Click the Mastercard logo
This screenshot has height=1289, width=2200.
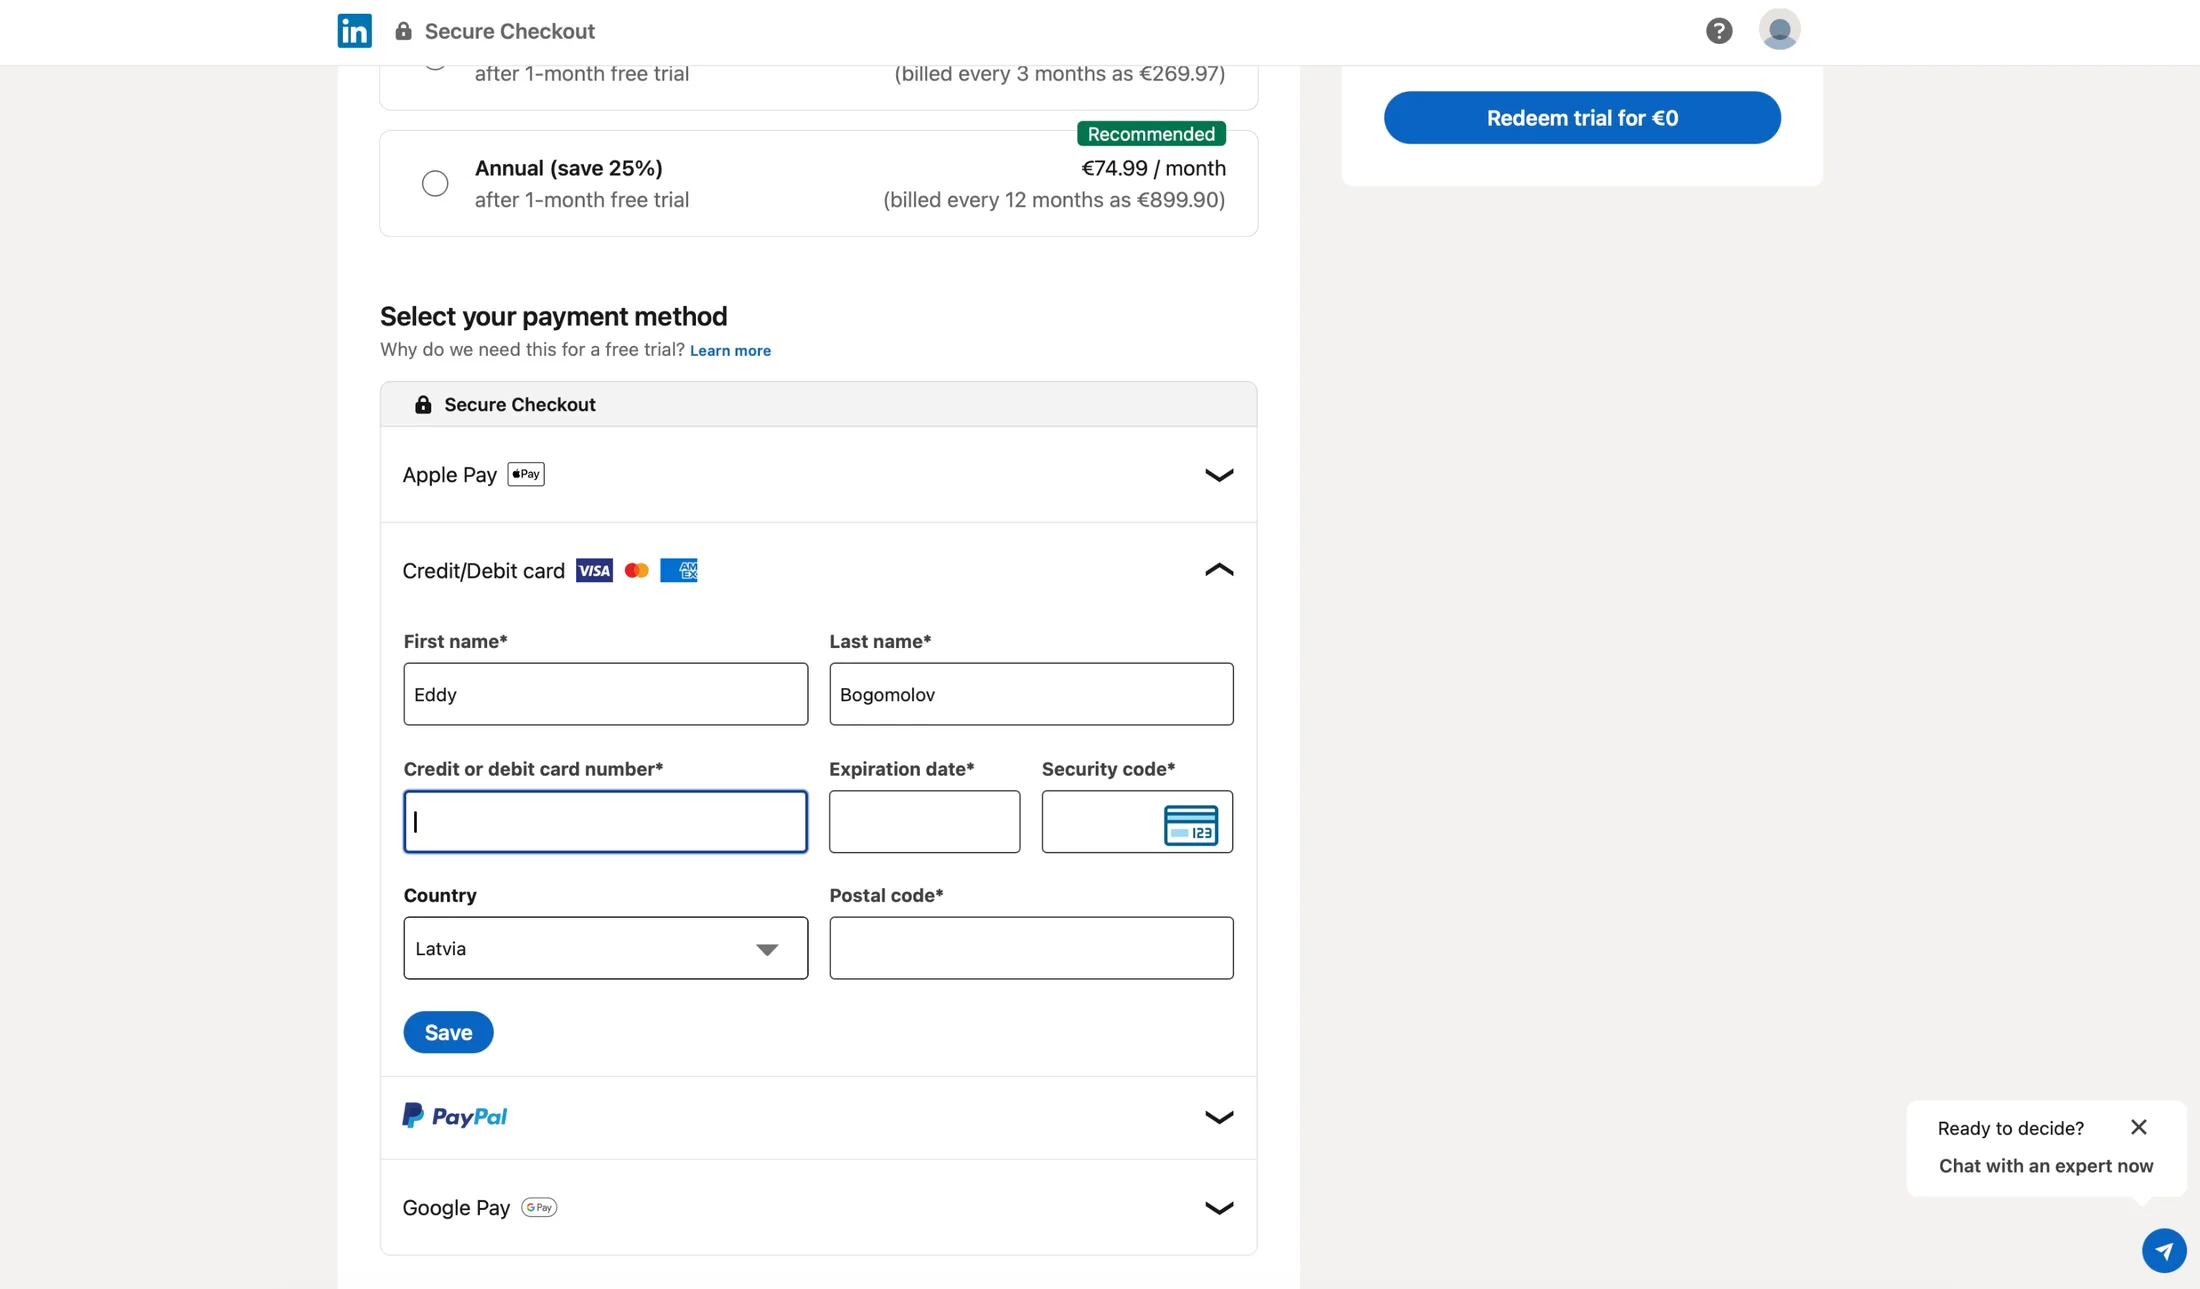click(x=636, y=570)
